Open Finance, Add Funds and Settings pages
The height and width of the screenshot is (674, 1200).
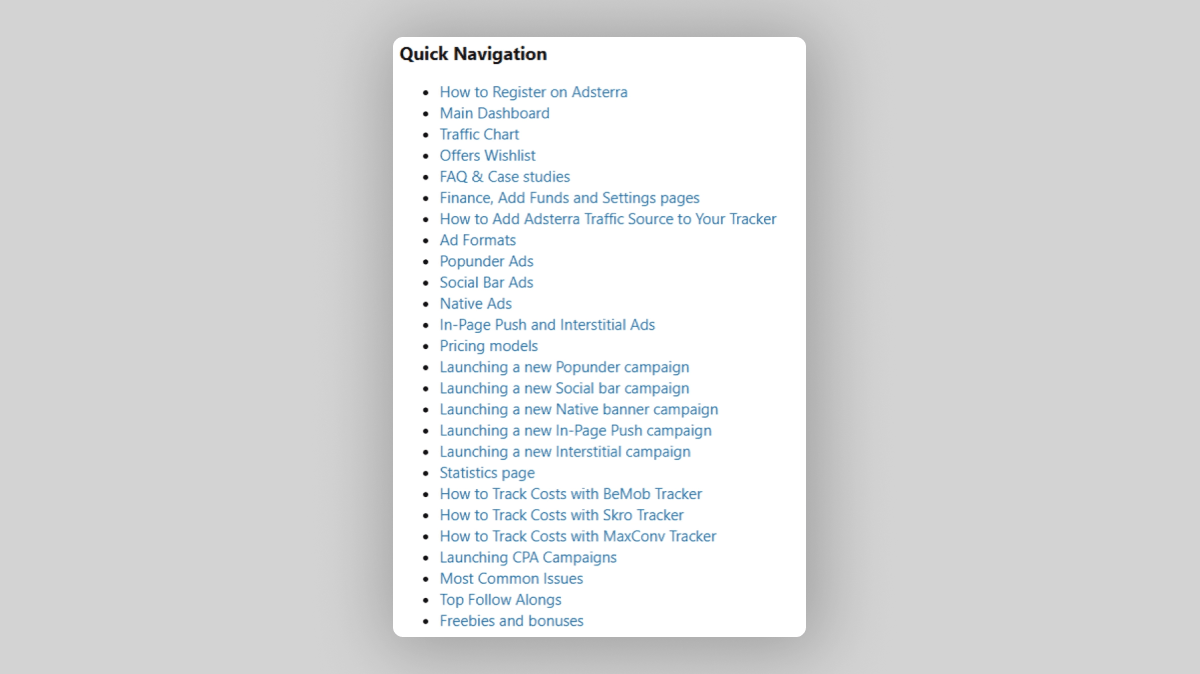569,198
